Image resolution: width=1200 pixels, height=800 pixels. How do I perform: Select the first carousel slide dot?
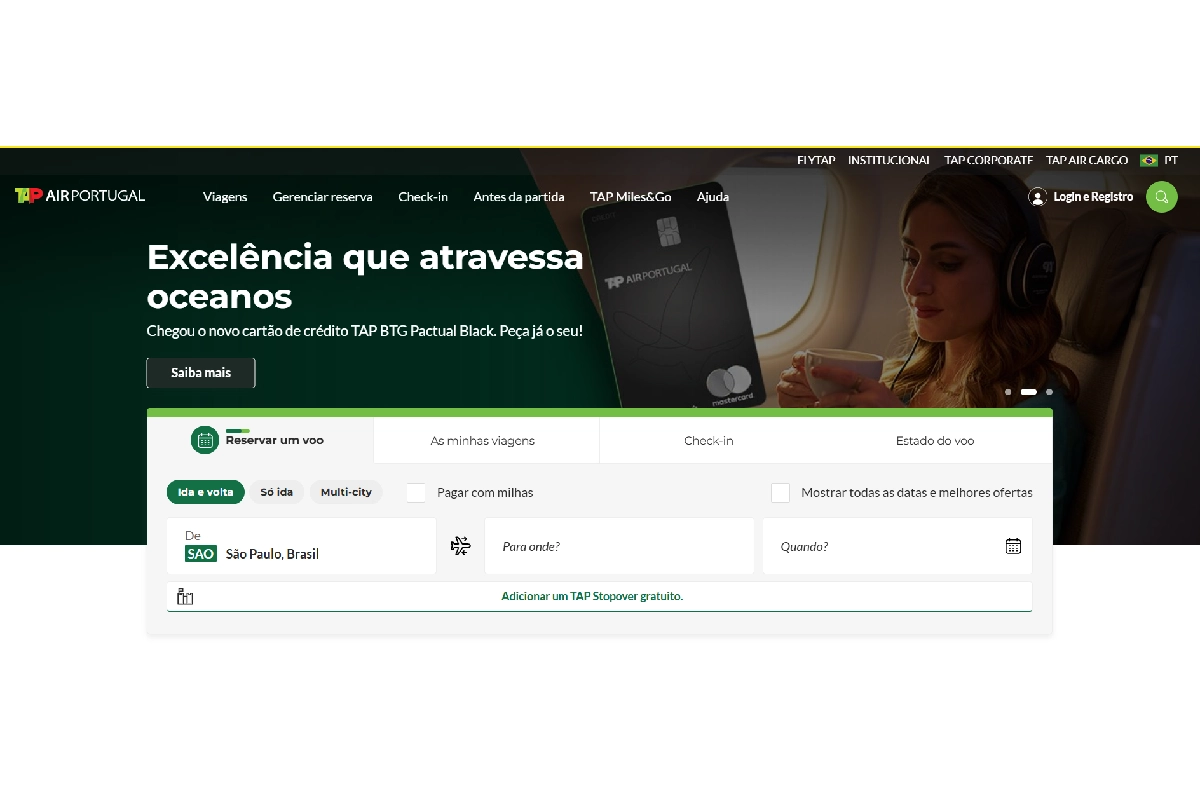(1008, 392)
